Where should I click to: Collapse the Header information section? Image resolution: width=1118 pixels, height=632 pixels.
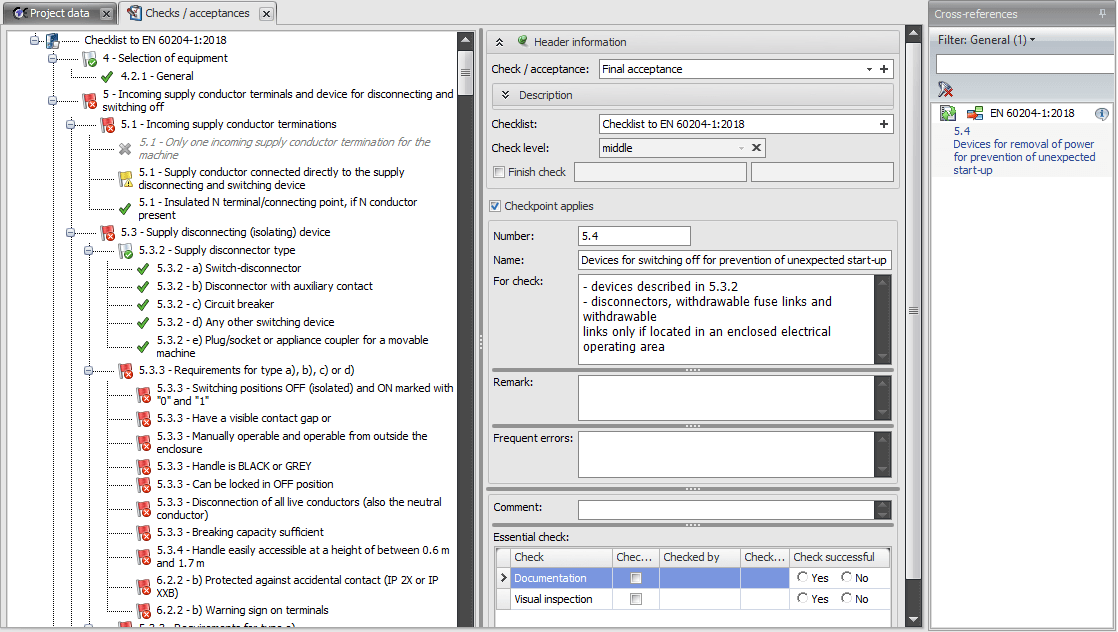click(500, 42)
